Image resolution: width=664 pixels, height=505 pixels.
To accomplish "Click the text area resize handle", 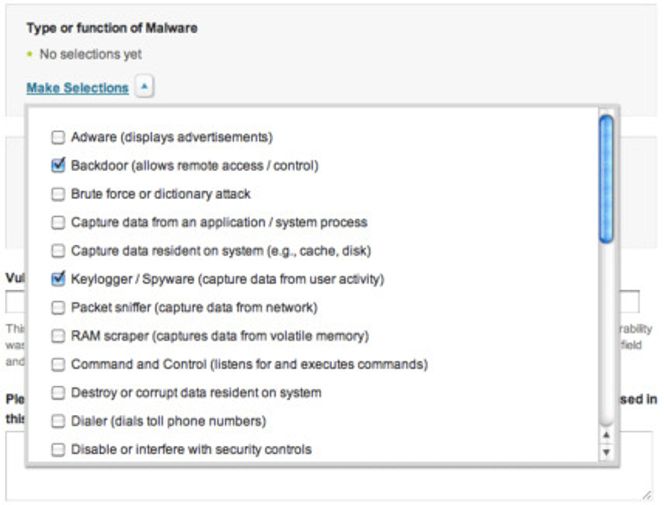I will 645,494.
